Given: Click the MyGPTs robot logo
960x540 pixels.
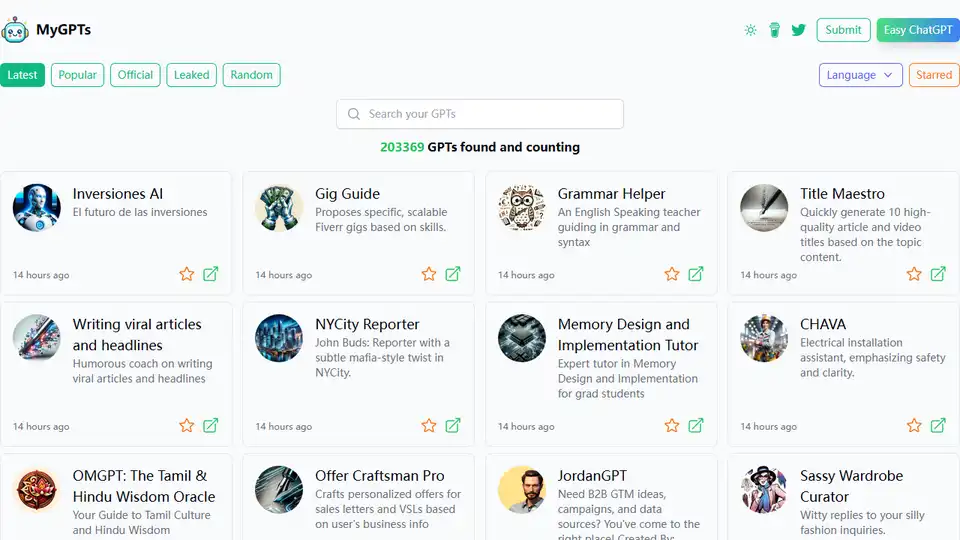Looking at the screenshot, I should coord(16,30).
